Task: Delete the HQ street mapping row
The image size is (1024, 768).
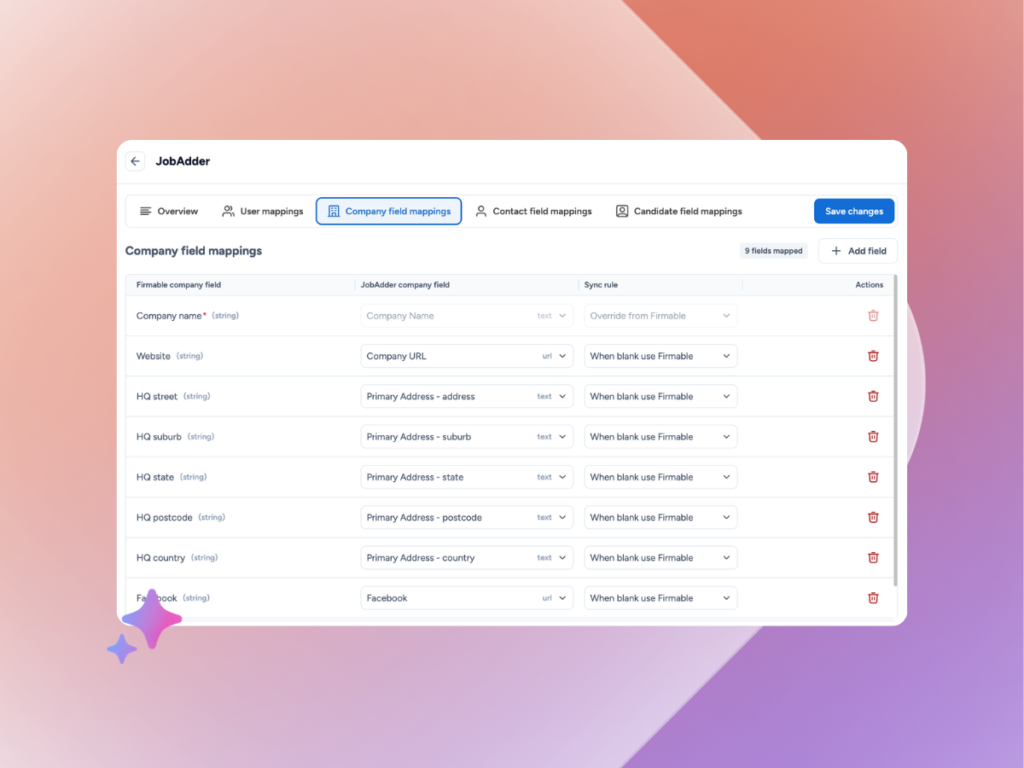Action: tap(873, 396)
